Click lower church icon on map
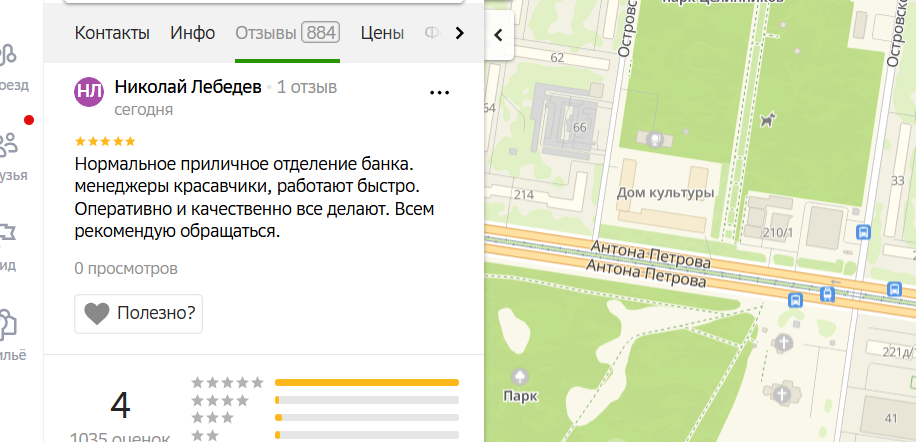The width and height of the screenshot is (916, 442). click(782, 394)
